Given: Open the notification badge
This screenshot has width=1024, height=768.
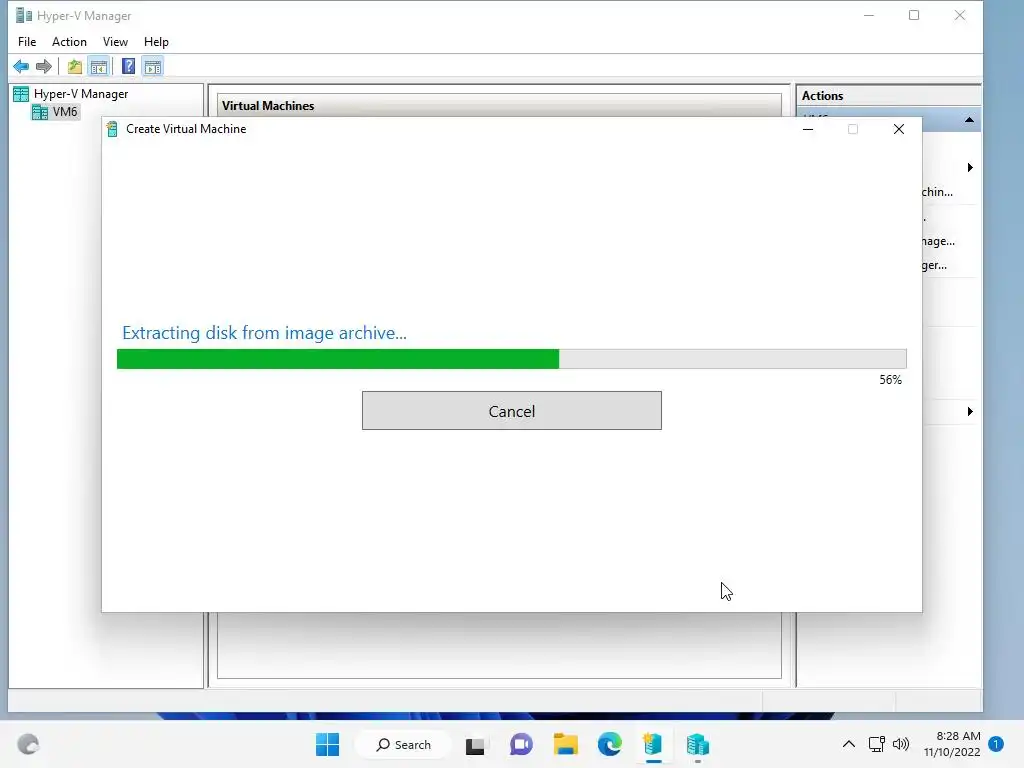Looking at the screenshot, I should point(996,744).
